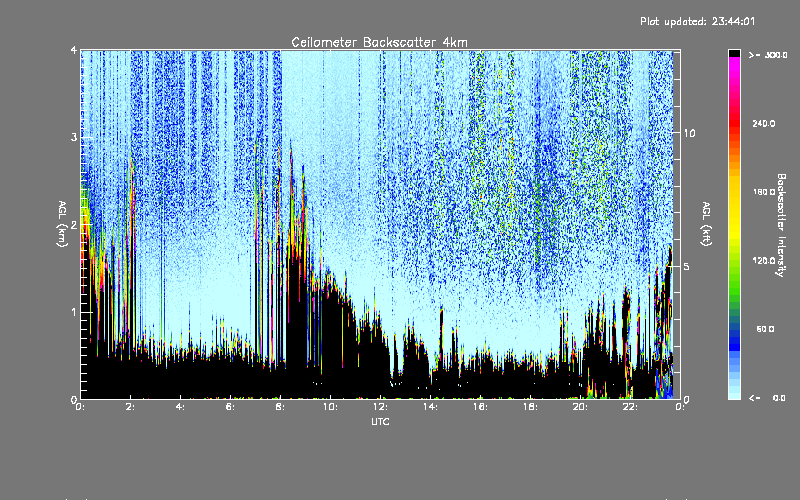Click the 10: hour tick label
Viewport: 800px width, 500px height.
(330, 407)
